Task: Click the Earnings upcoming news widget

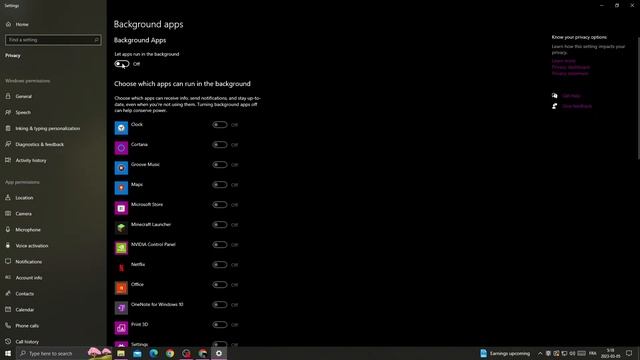Action: tap(505, 353)
